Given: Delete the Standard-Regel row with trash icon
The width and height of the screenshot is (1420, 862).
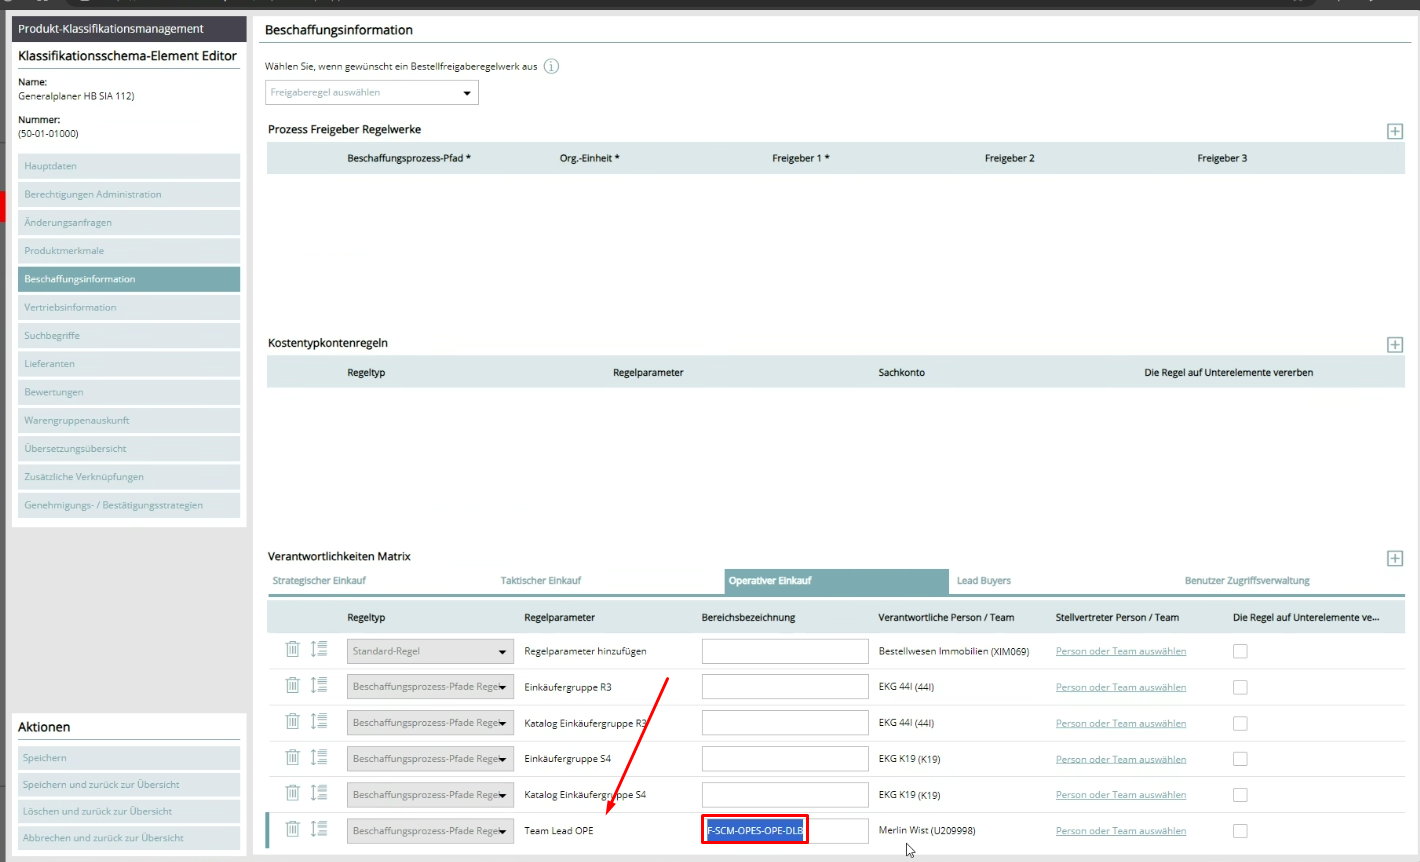Looking at the screenshot, I should tap(292, 650).
